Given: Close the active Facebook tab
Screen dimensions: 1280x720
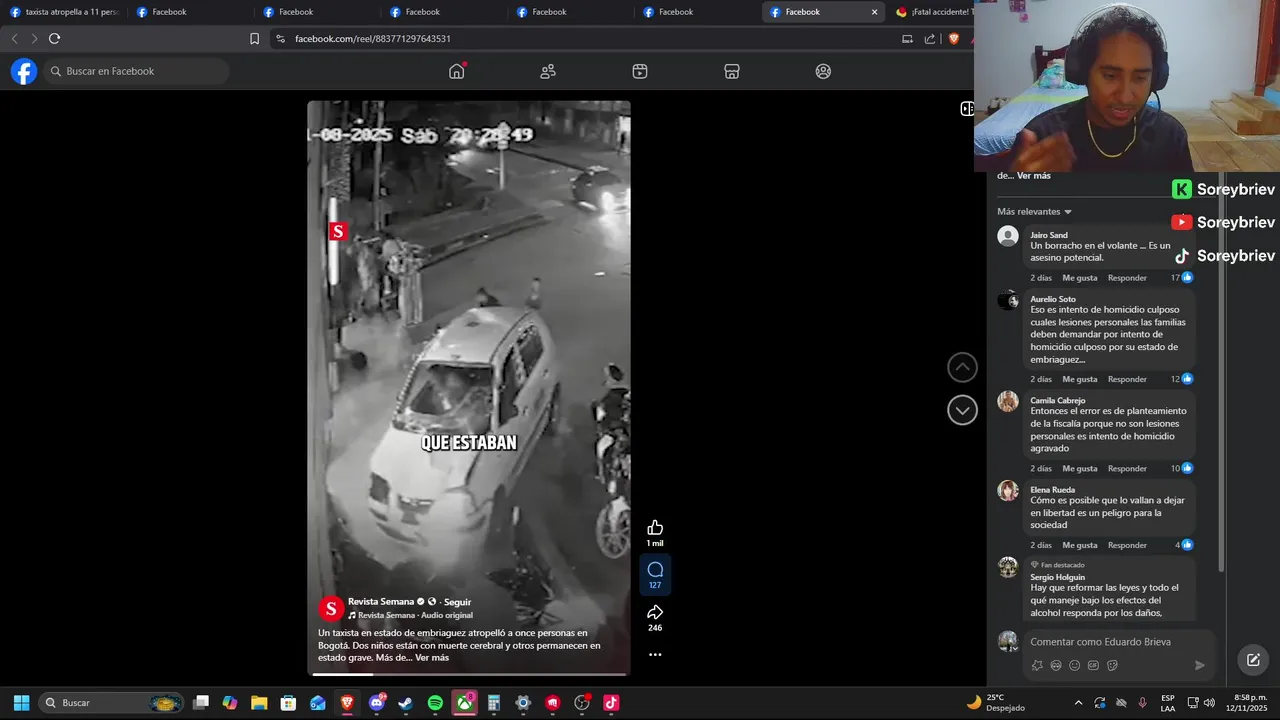Looking at the screenshot, I should coord(875,12).
